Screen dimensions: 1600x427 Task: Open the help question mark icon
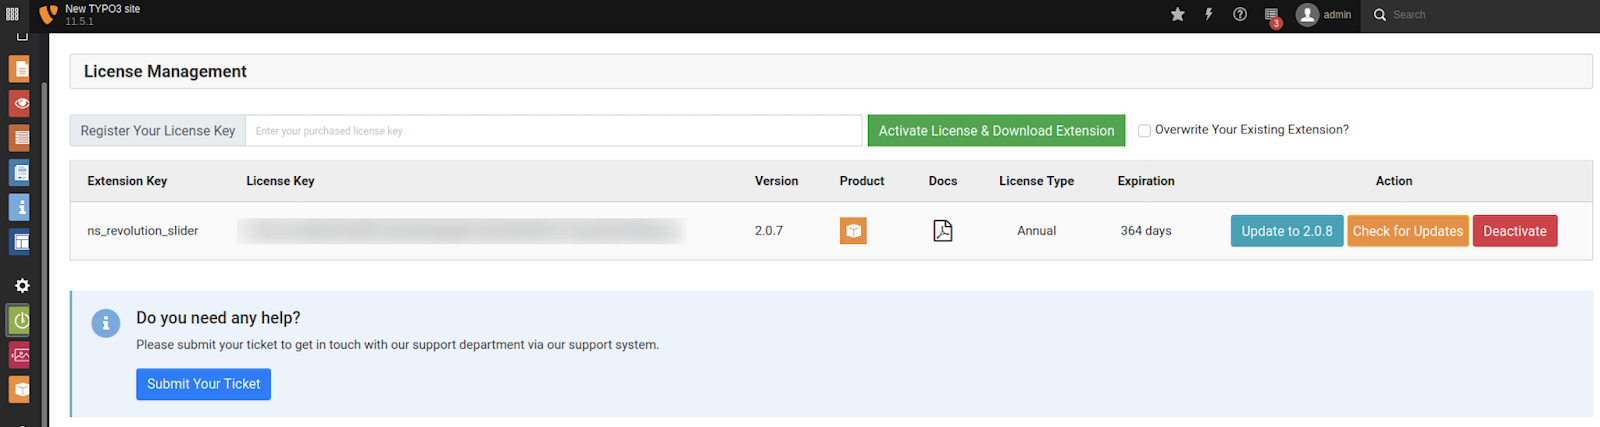click(x=1240, y=14)
